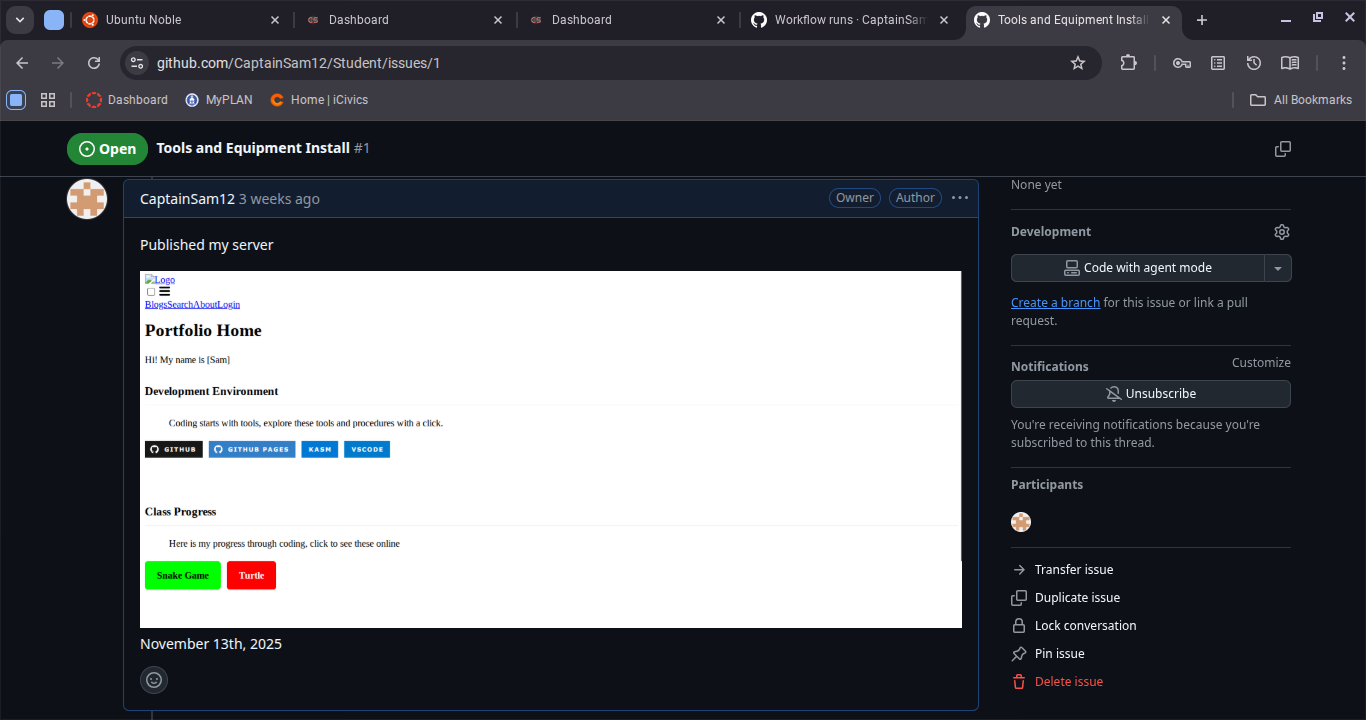The height and width of the screenshot is (720, 1366).
Task: Click the participant avatar in the sidebar
Action: coord(1020,522)
